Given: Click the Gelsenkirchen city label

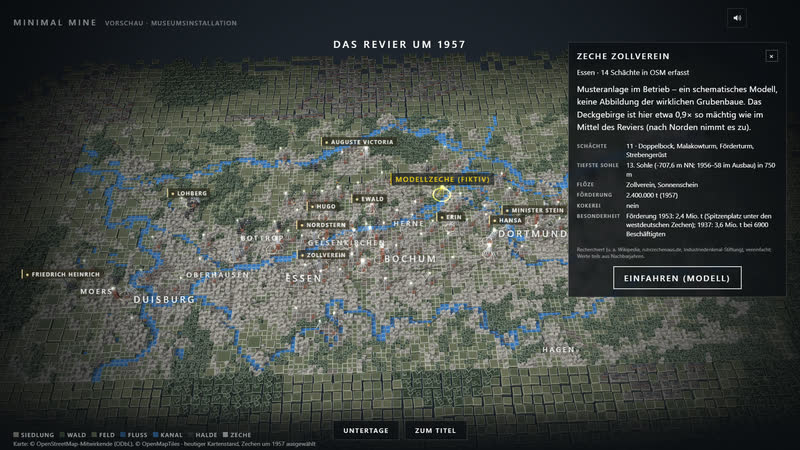Looking at the screenshot, I should click(x=346, y=243).
